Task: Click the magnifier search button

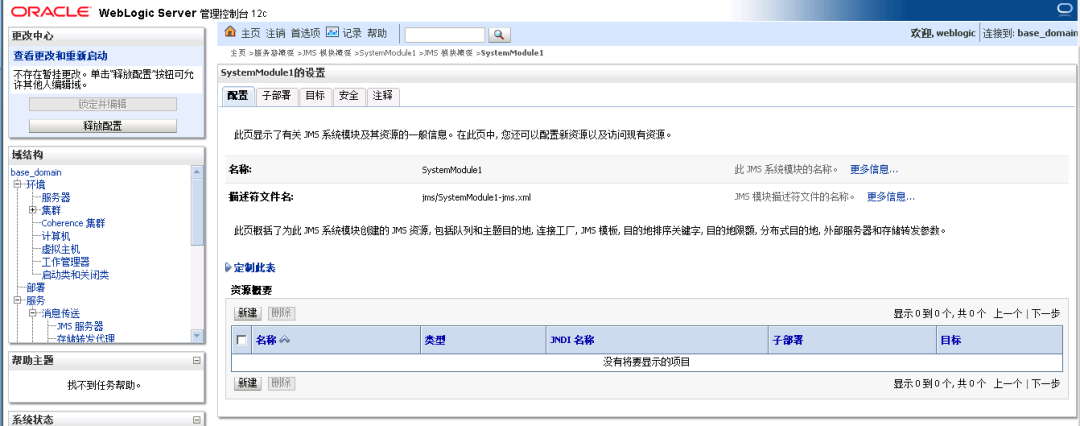Action: (x=499, y=34)
